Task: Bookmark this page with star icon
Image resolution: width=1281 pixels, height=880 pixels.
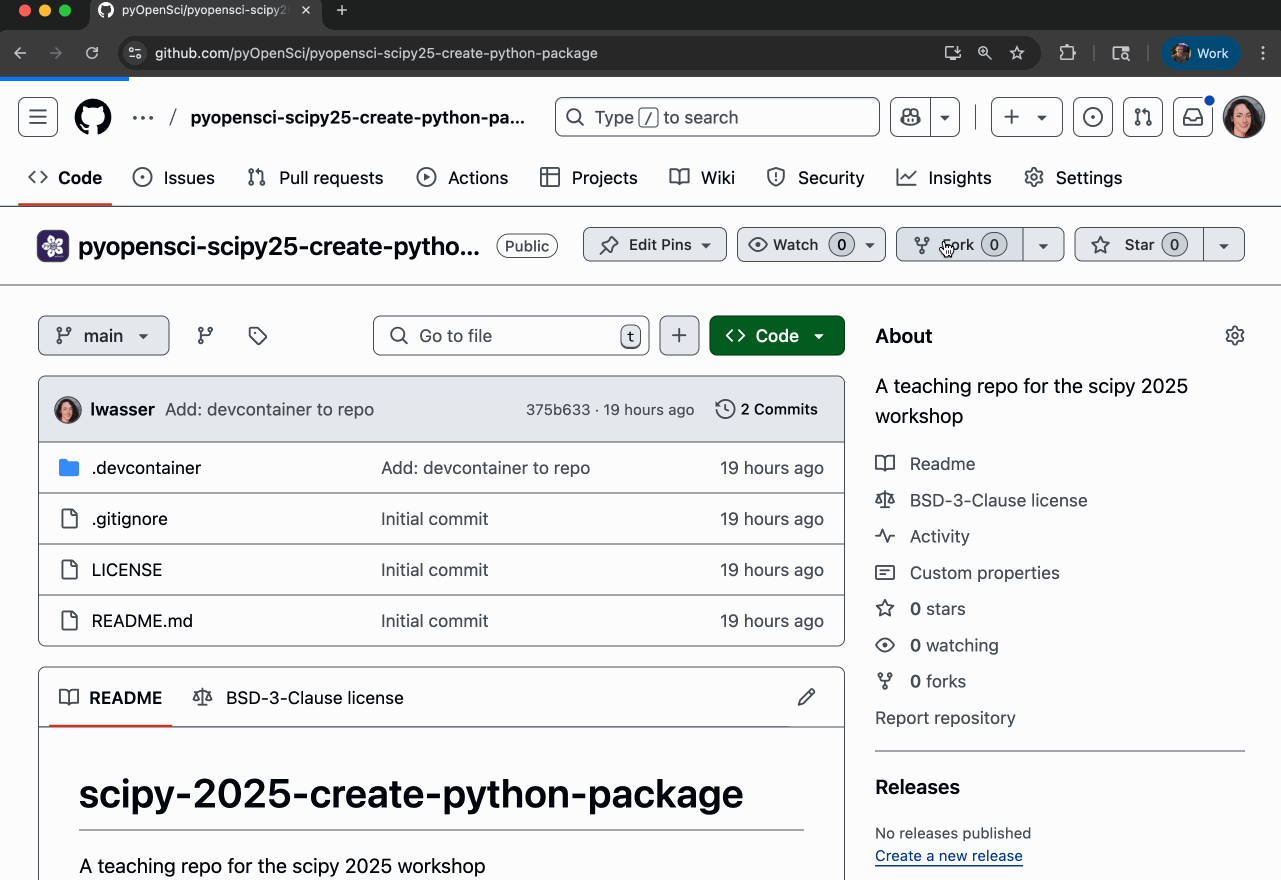Action: (x=1017, y=53)
